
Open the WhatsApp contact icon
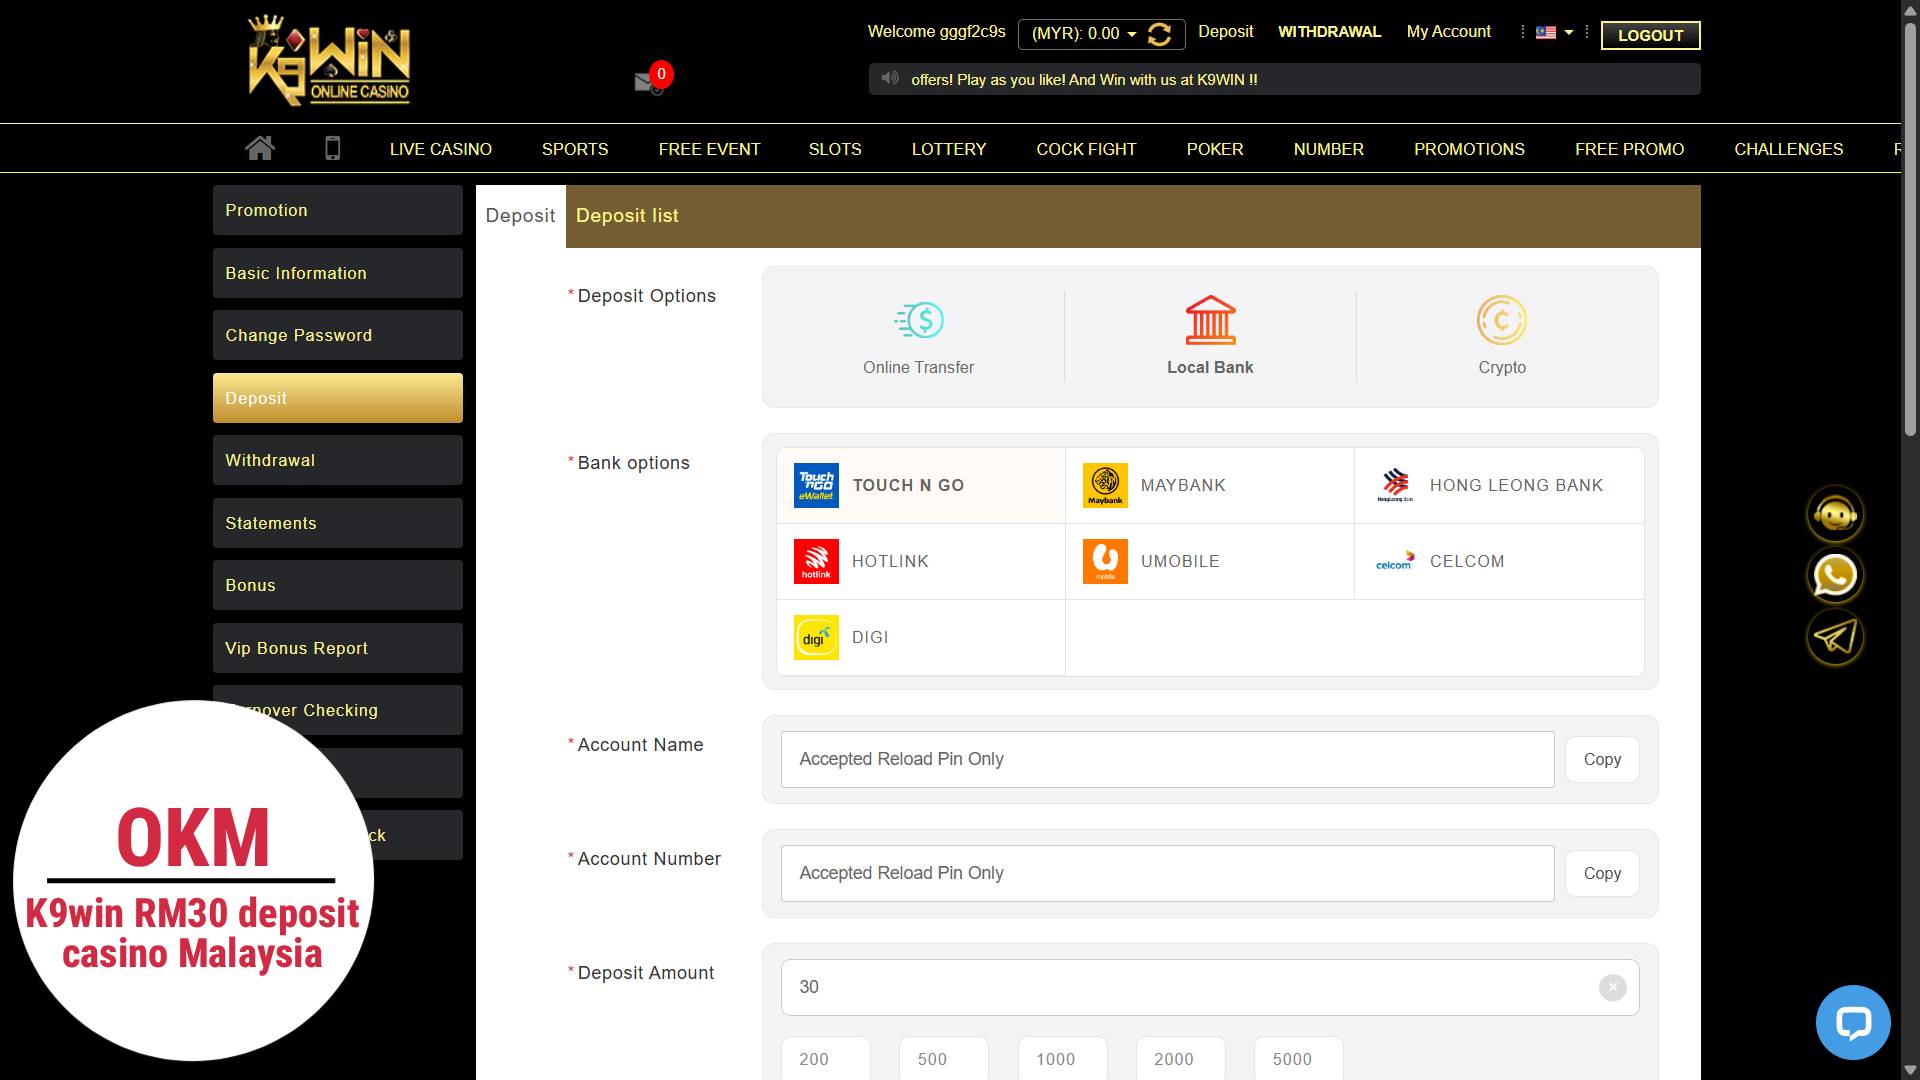[x=1835, y=576]
